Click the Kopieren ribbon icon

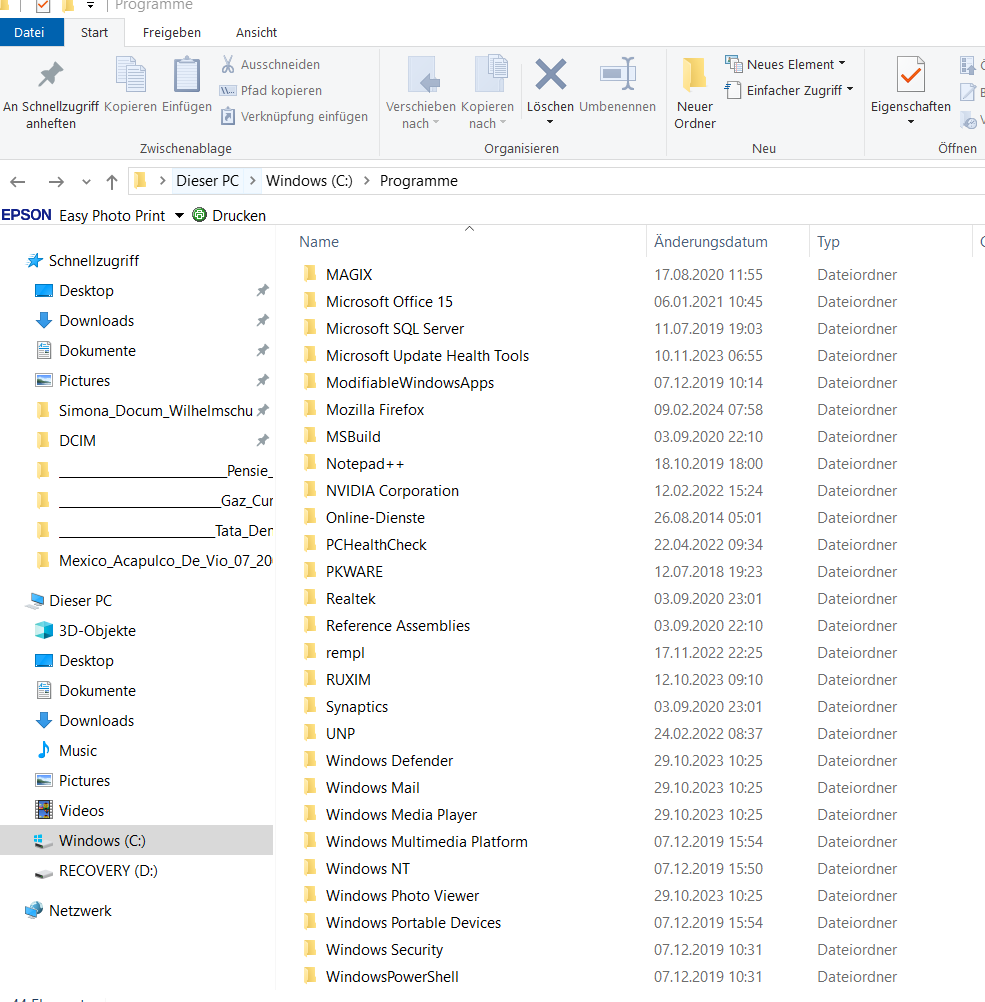(130, 75)
